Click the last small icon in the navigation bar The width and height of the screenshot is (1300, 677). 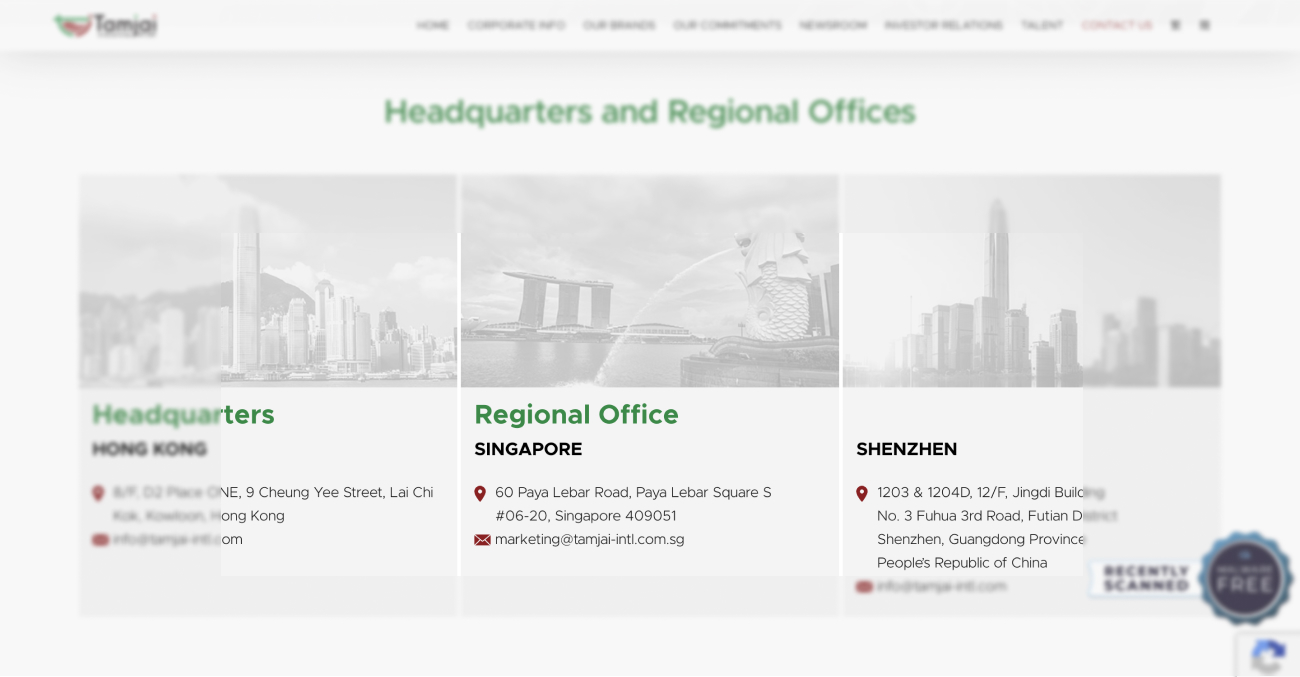point(1204,25)
